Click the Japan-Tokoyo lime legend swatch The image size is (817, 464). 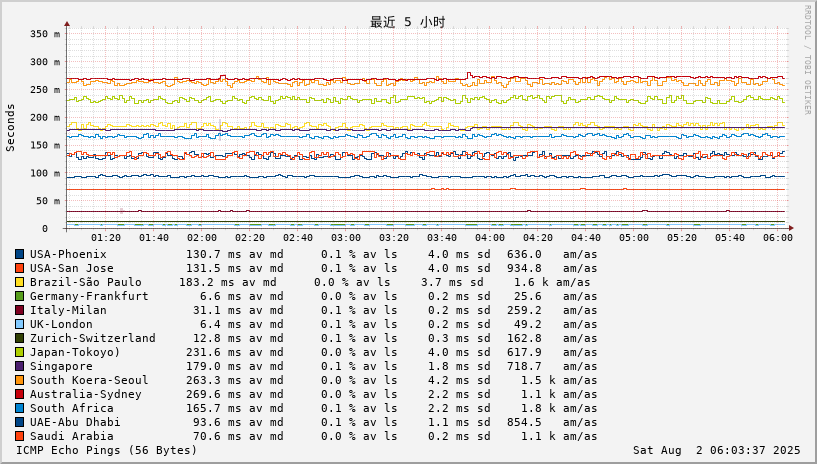tap(19, 353)
